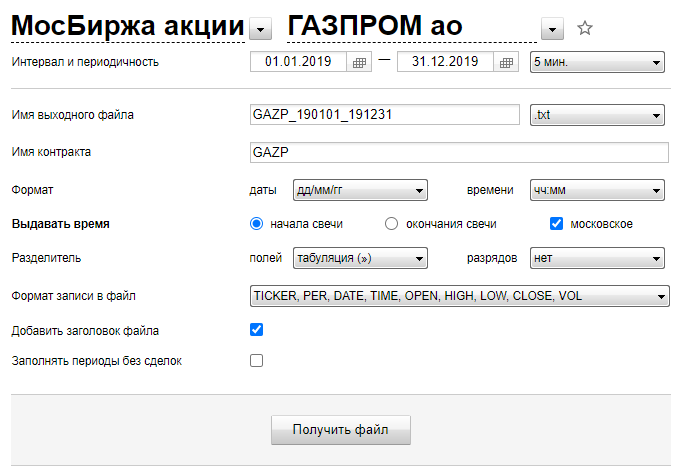Click the Получить файл button
This screenshot has height=470, width=680.
[340, 430]
